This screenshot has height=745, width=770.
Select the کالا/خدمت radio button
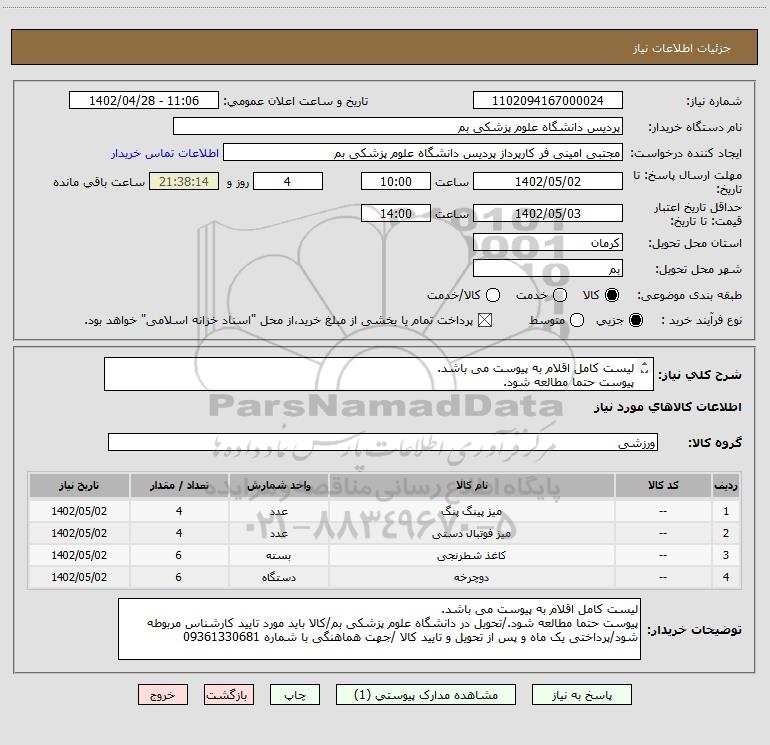tap(493, 295)
